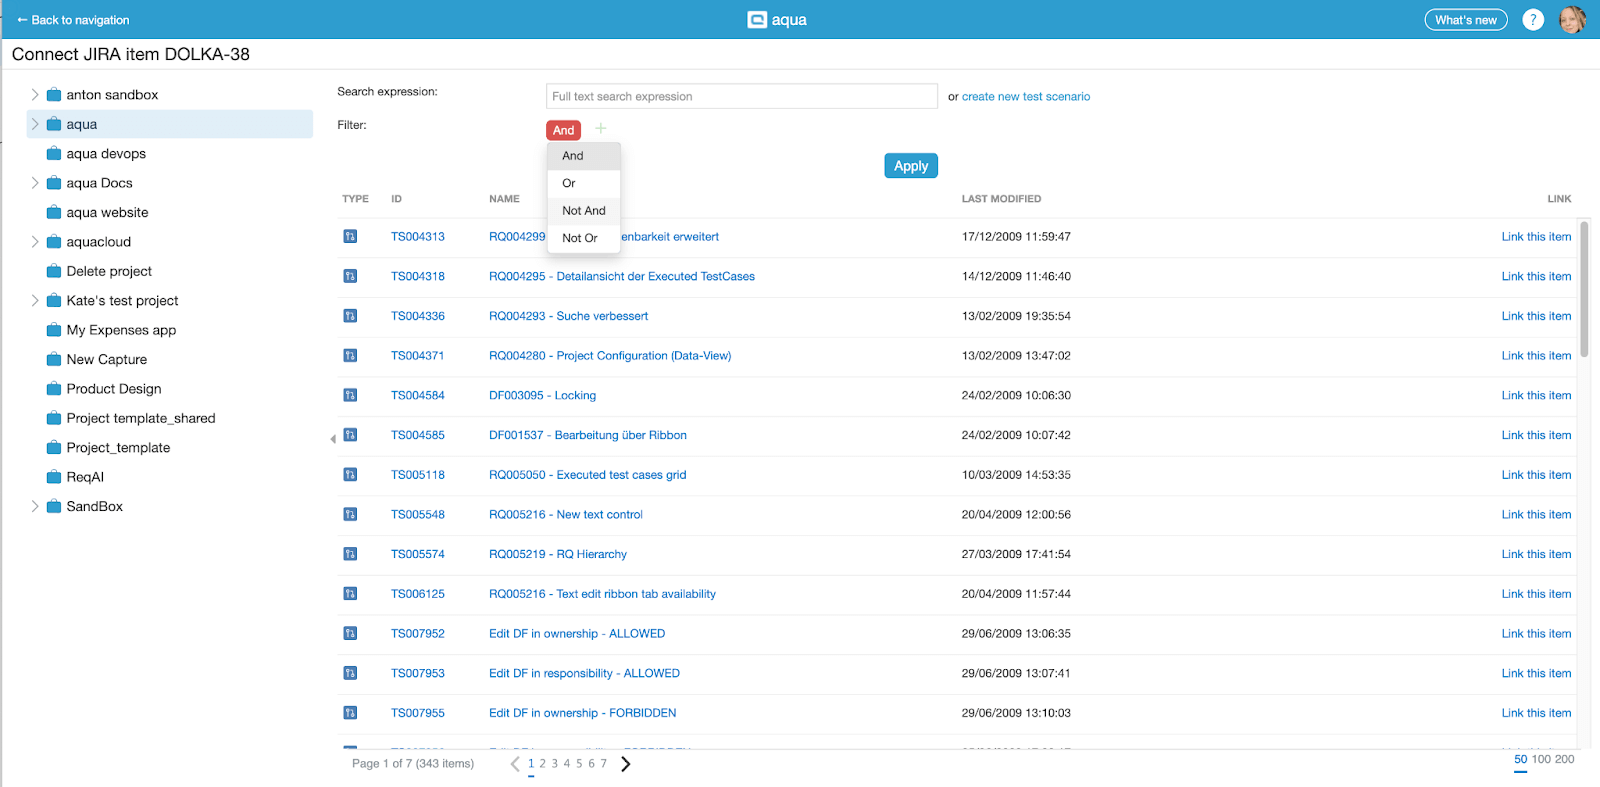Set page size to 100 items
Screen dimensions: 1600x787
point(1540,760)
